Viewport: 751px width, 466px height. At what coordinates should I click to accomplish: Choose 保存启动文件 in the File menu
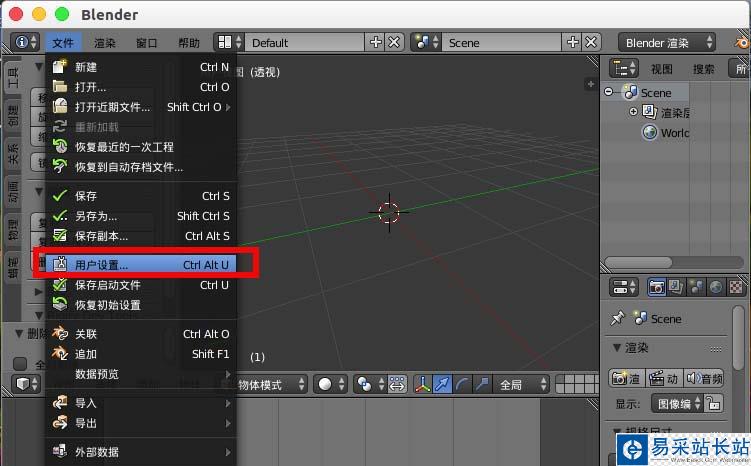[141, 285]
